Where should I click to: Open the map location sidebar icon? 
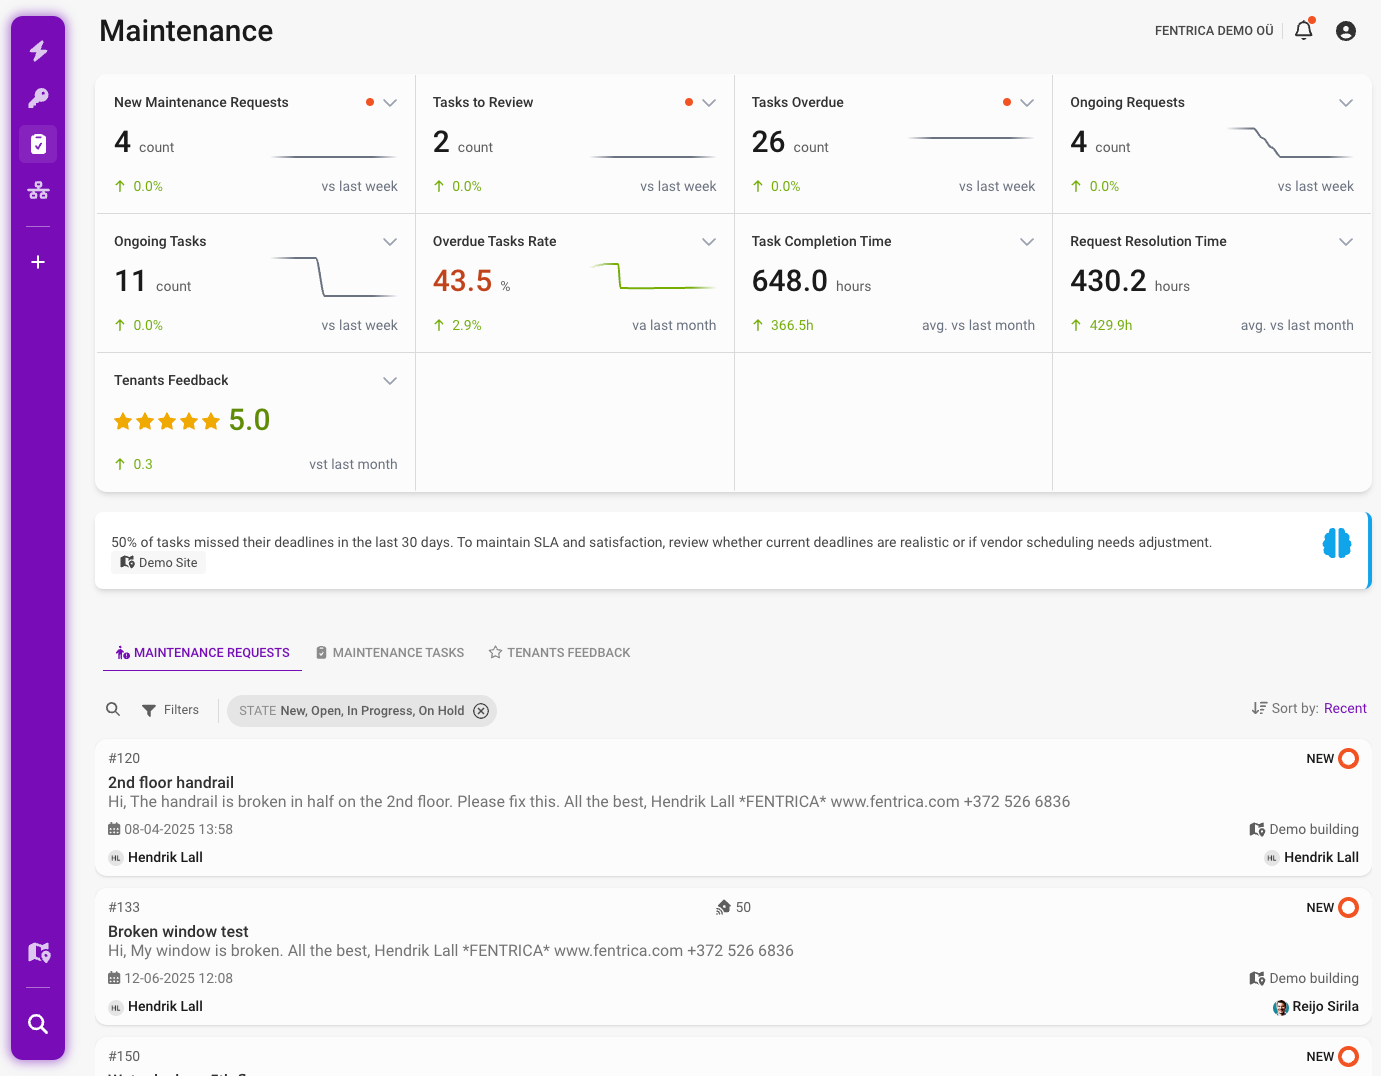38,952
